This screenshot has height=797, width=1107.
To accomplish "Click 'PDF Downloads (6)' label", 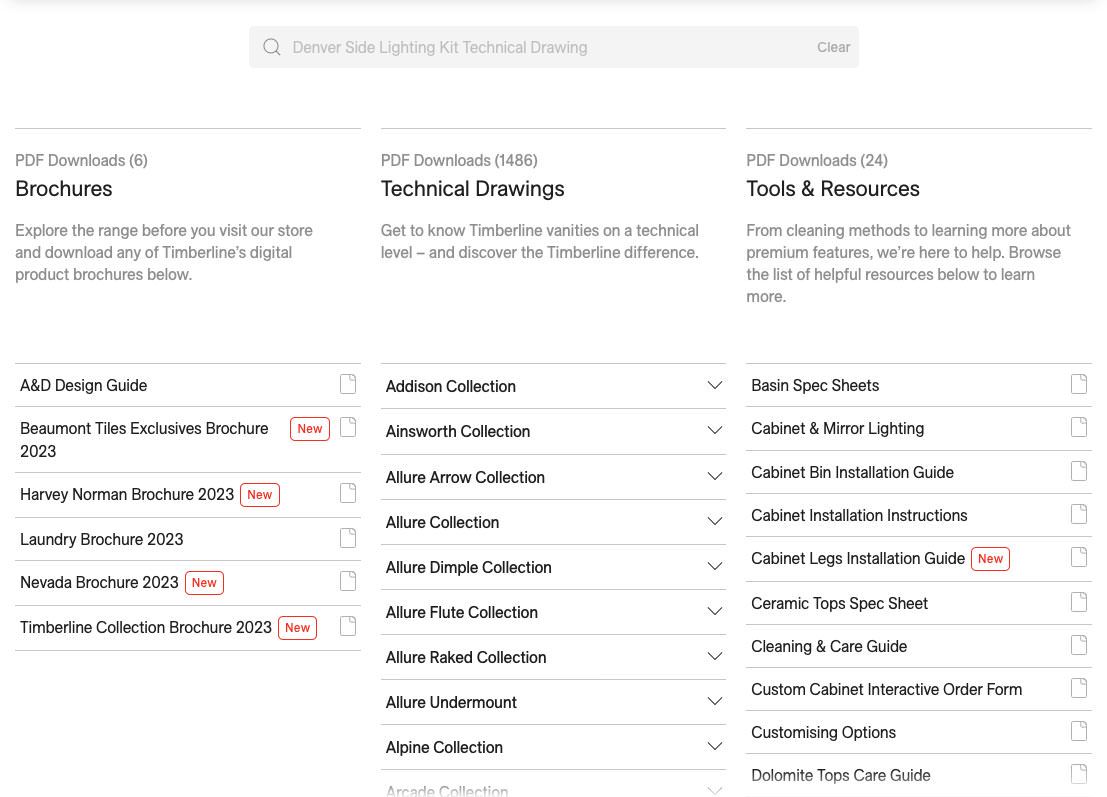I will (81, 160).
